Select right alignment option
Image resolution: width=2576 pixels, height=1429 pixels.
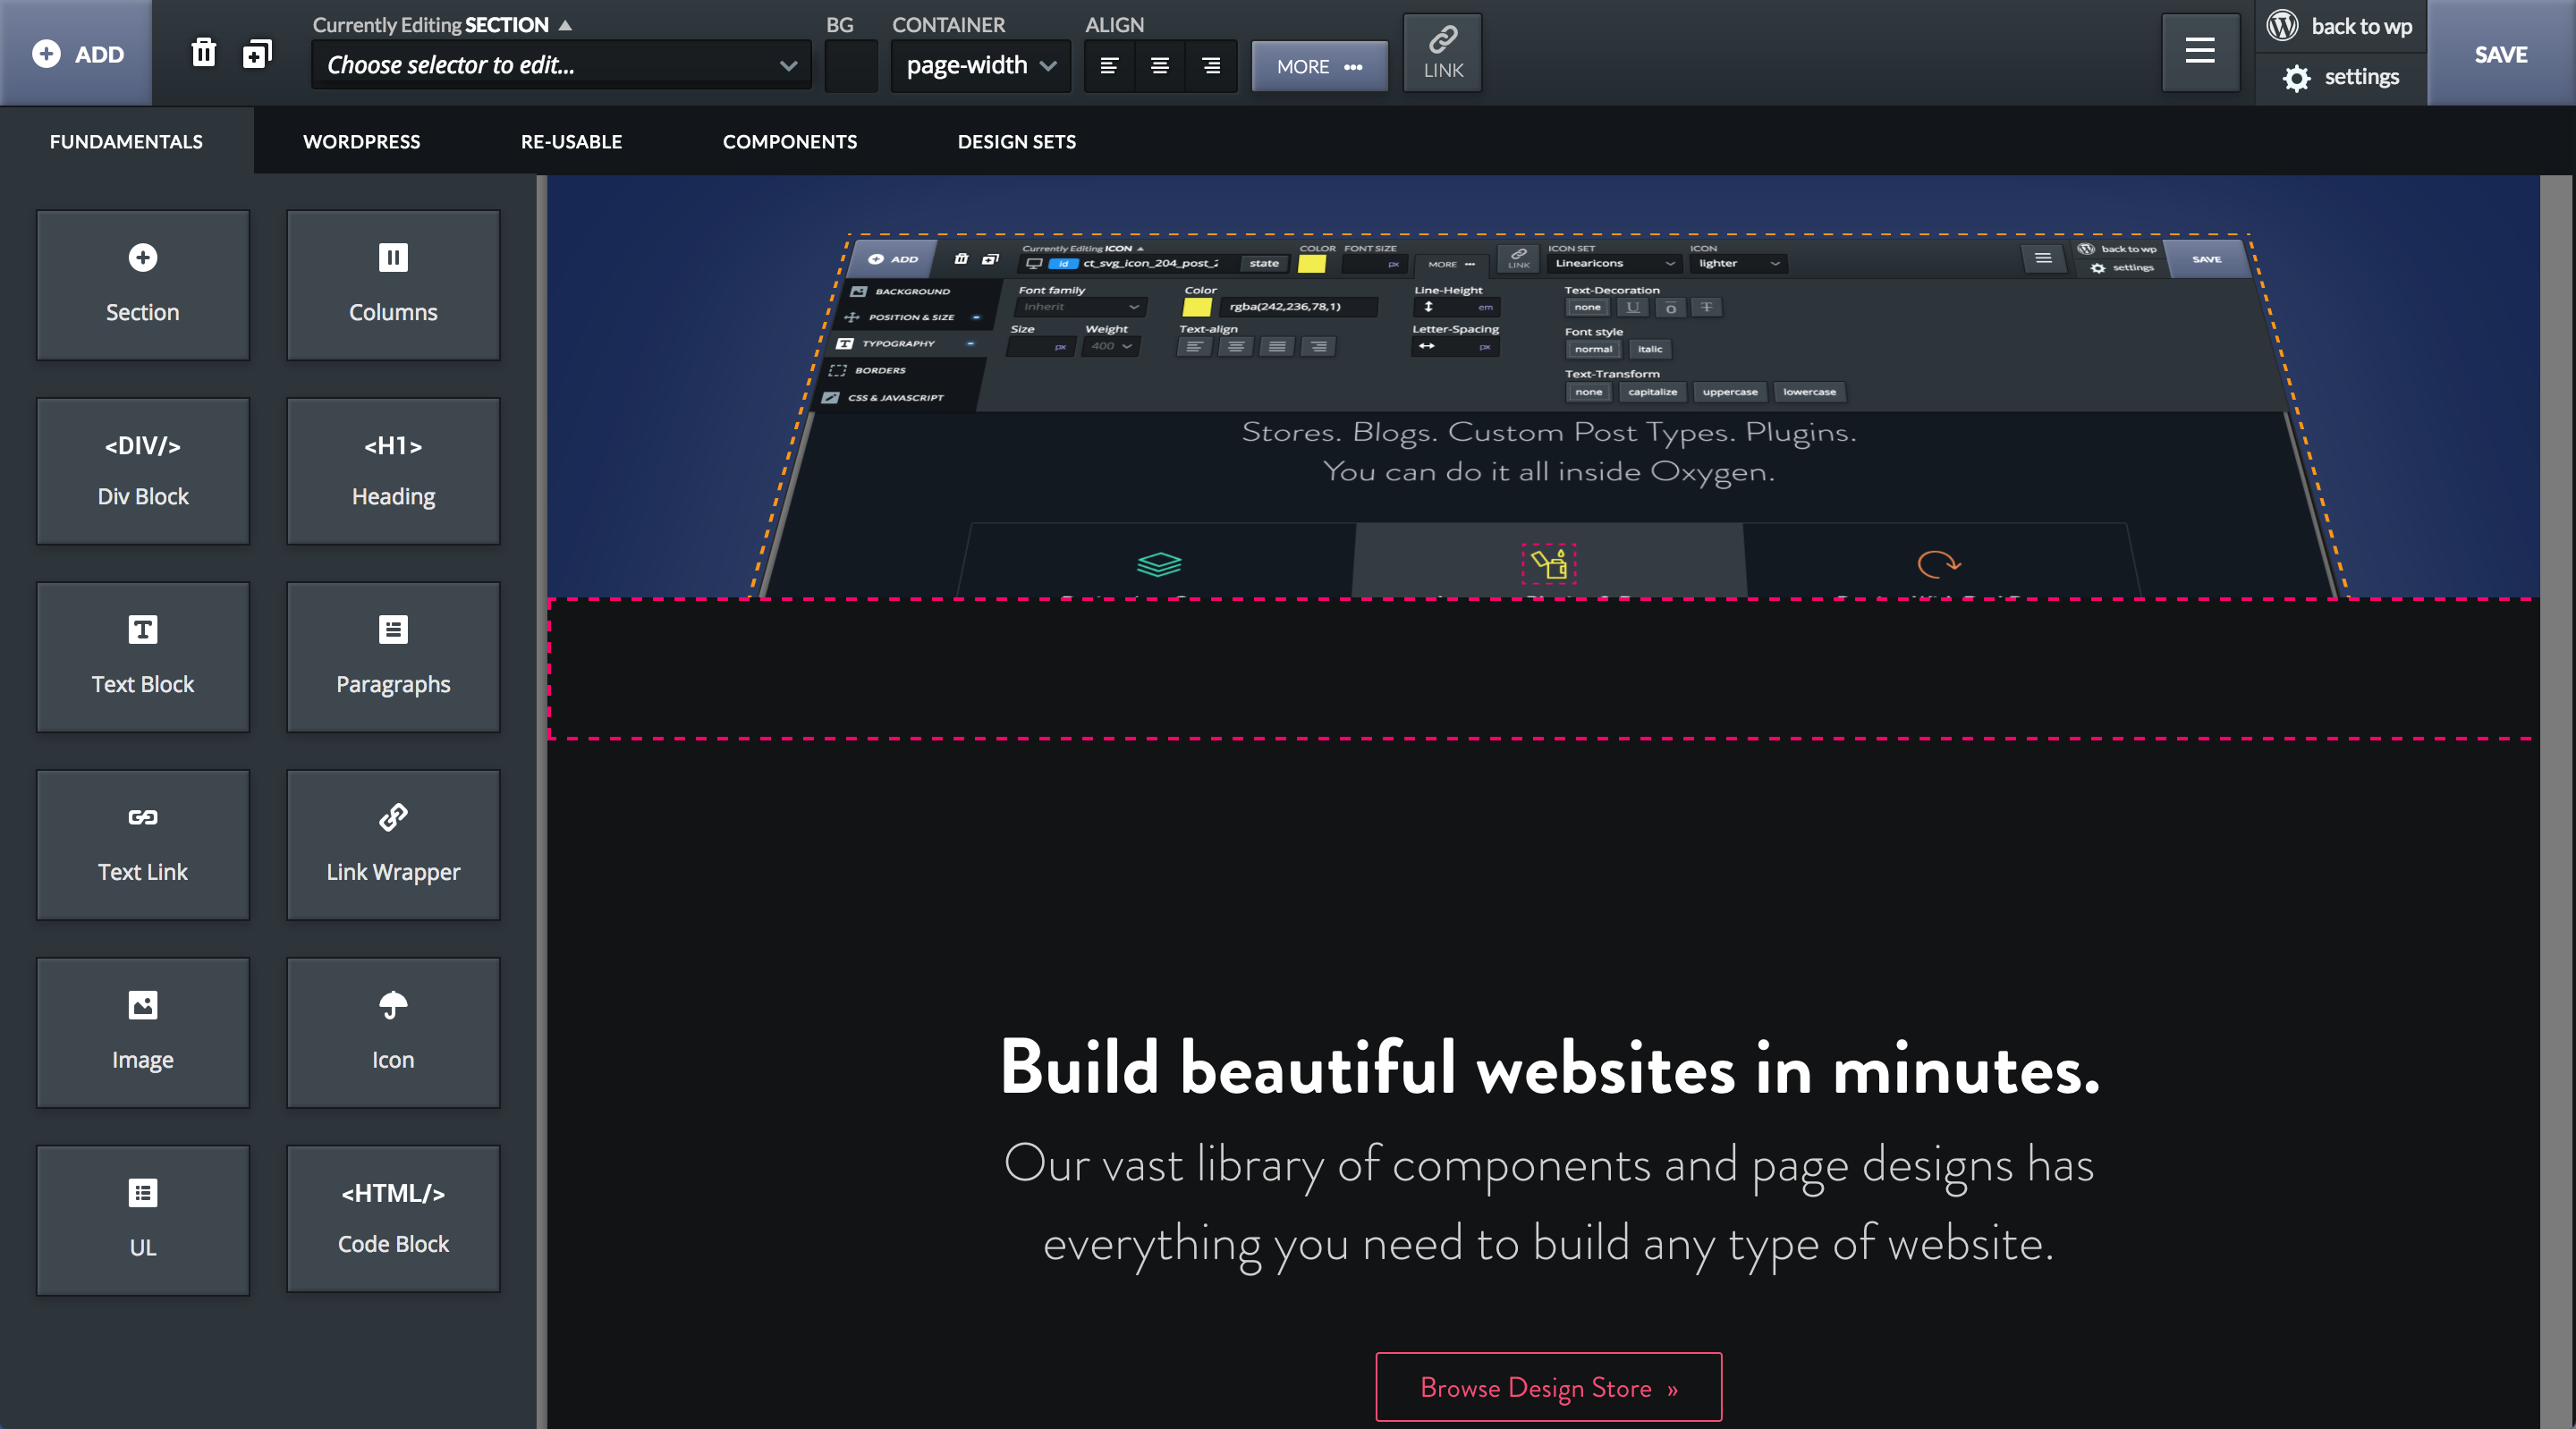(x=1211, y=66)
